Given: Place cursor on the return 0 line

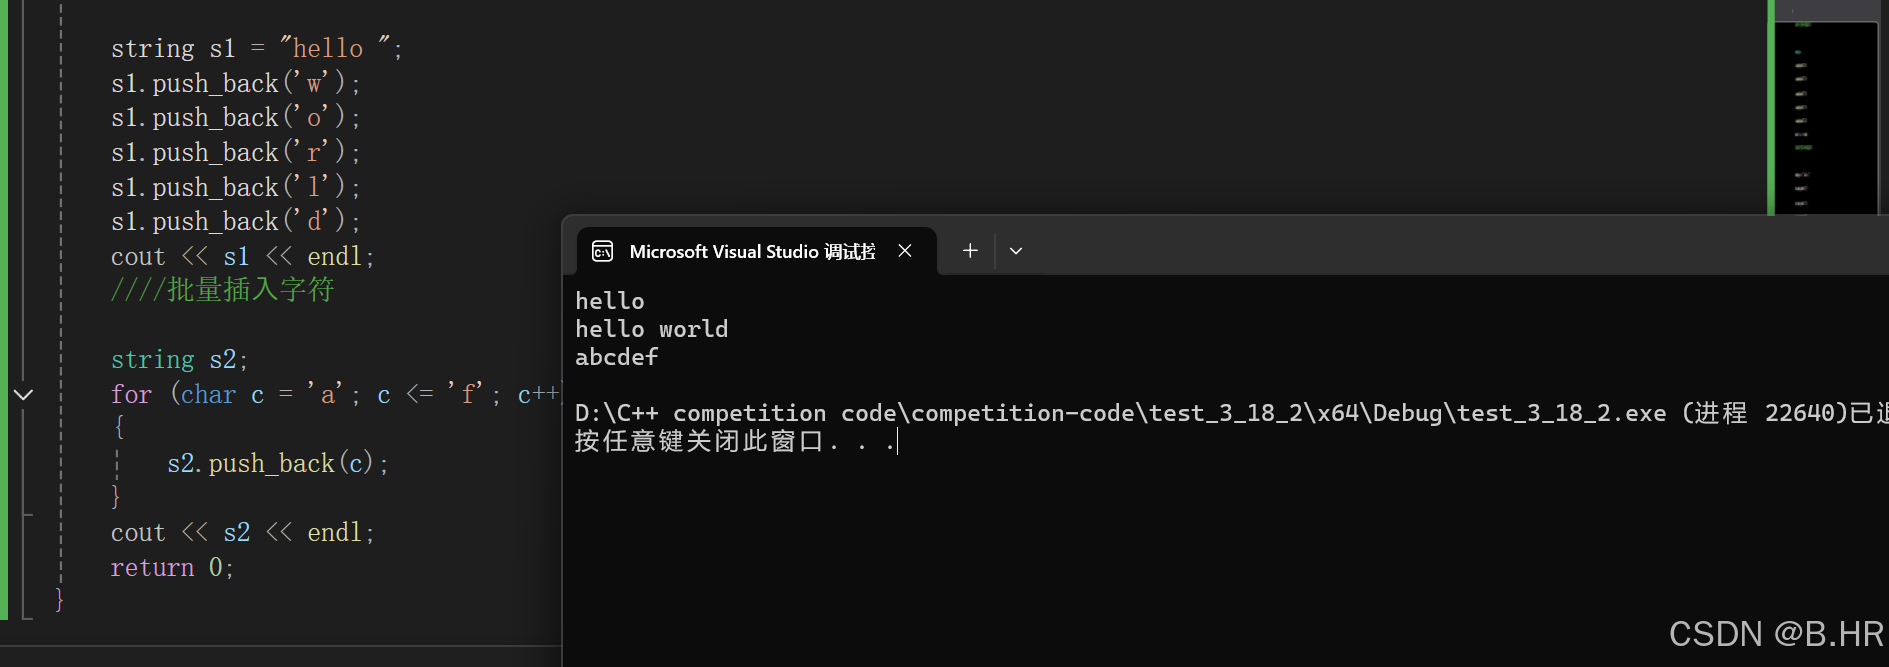Looking at the screenshot, I should click(172, 567).
